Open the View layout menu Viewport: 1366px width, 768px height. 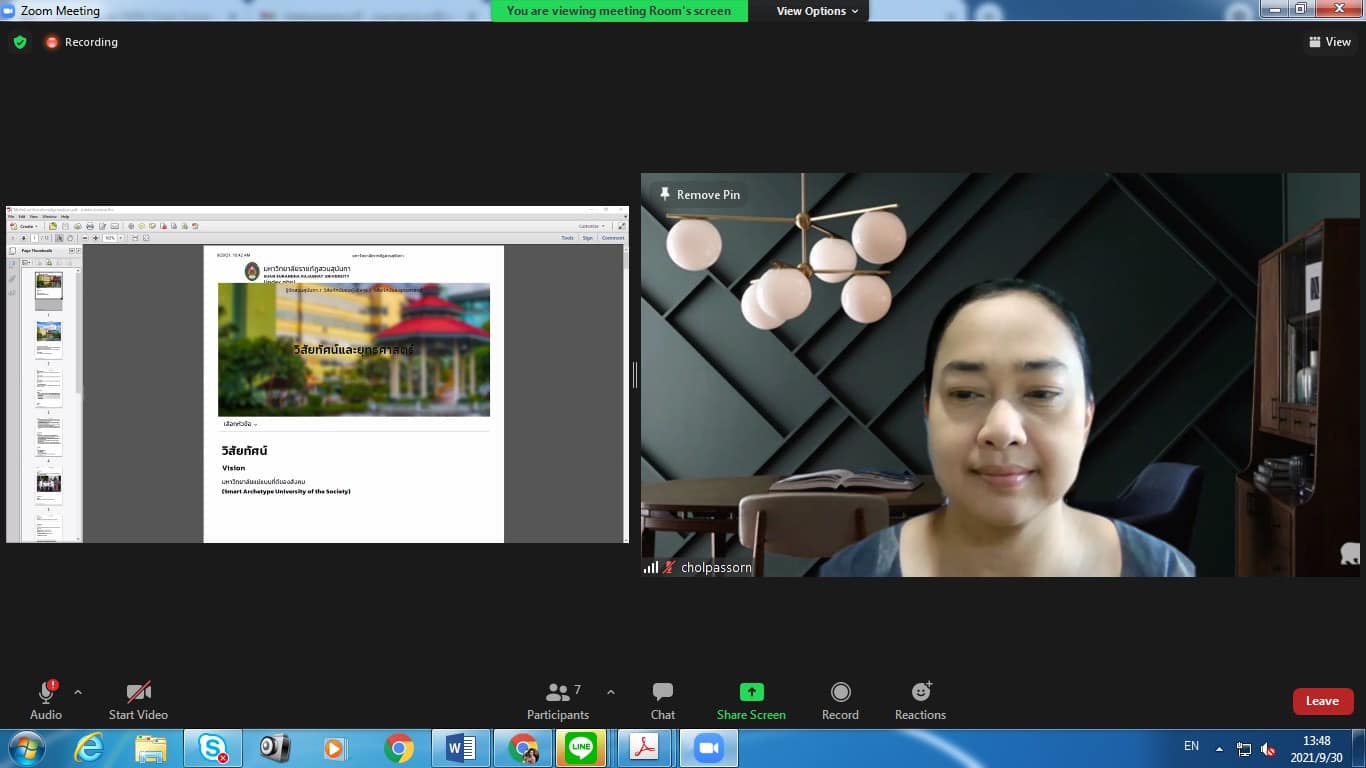[x=1329, y=42]
